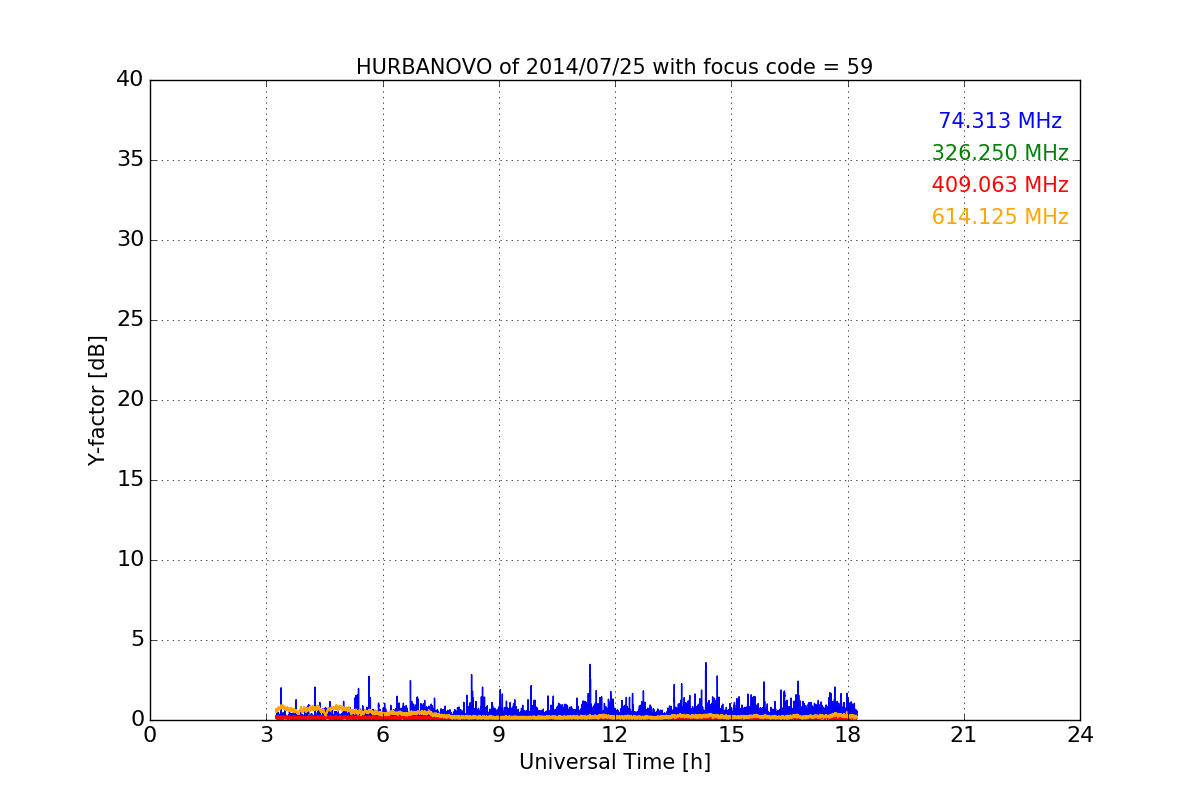Screen dimensions: 1200x800
Task: Click the y-axis tick label 20
Action: 130,400
